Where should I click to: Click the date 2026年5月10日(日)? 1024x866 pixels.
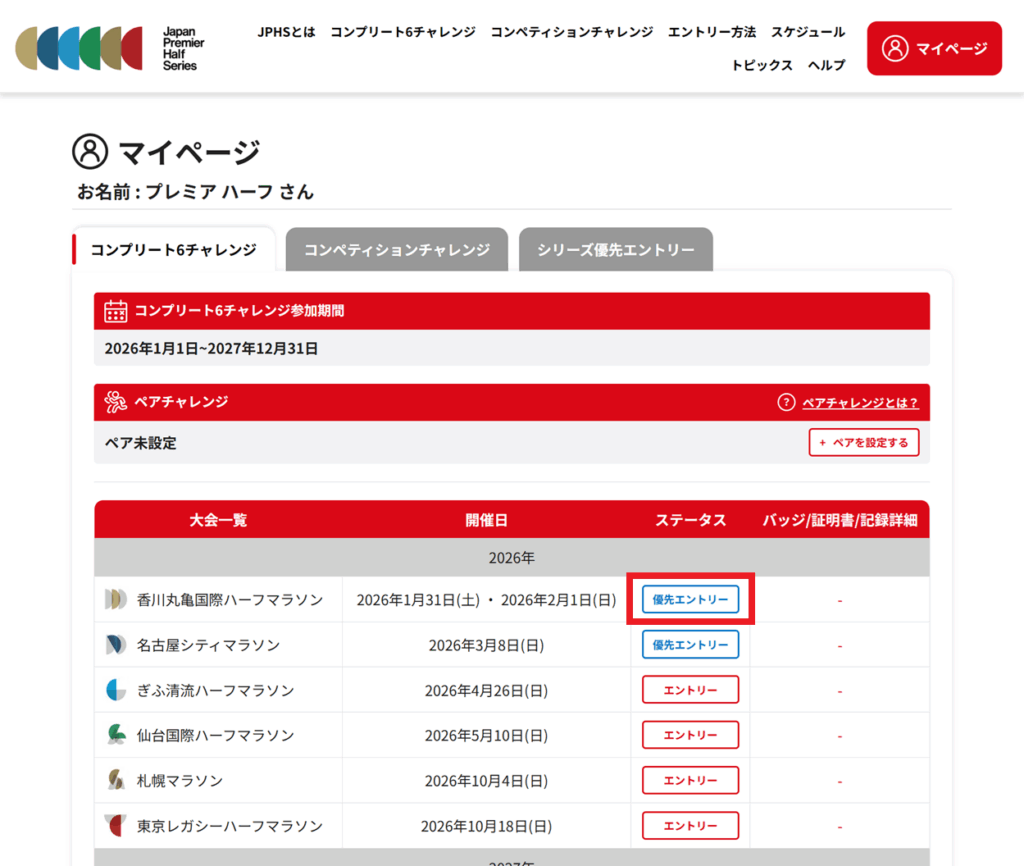click(487, 735)
